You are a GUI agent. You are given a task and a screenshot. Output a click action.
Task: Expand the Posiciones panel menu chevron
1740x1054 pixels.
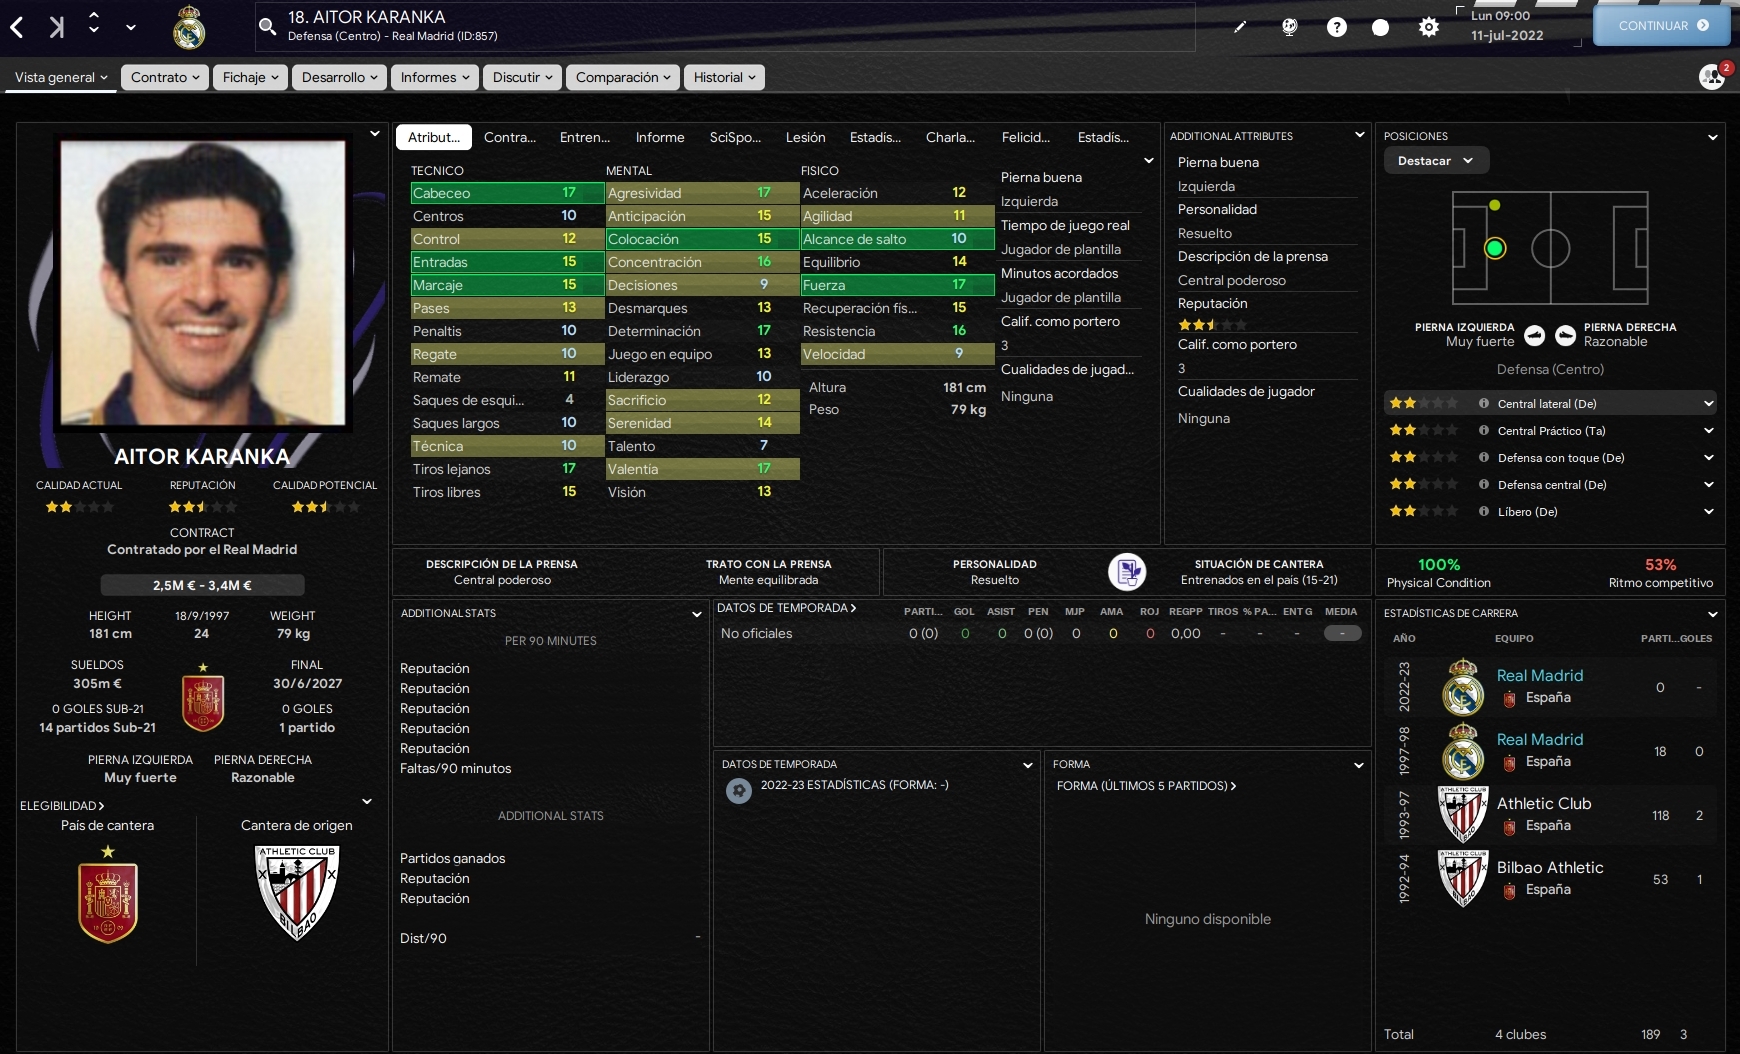pyautogui.click(x=1713, y=137)
